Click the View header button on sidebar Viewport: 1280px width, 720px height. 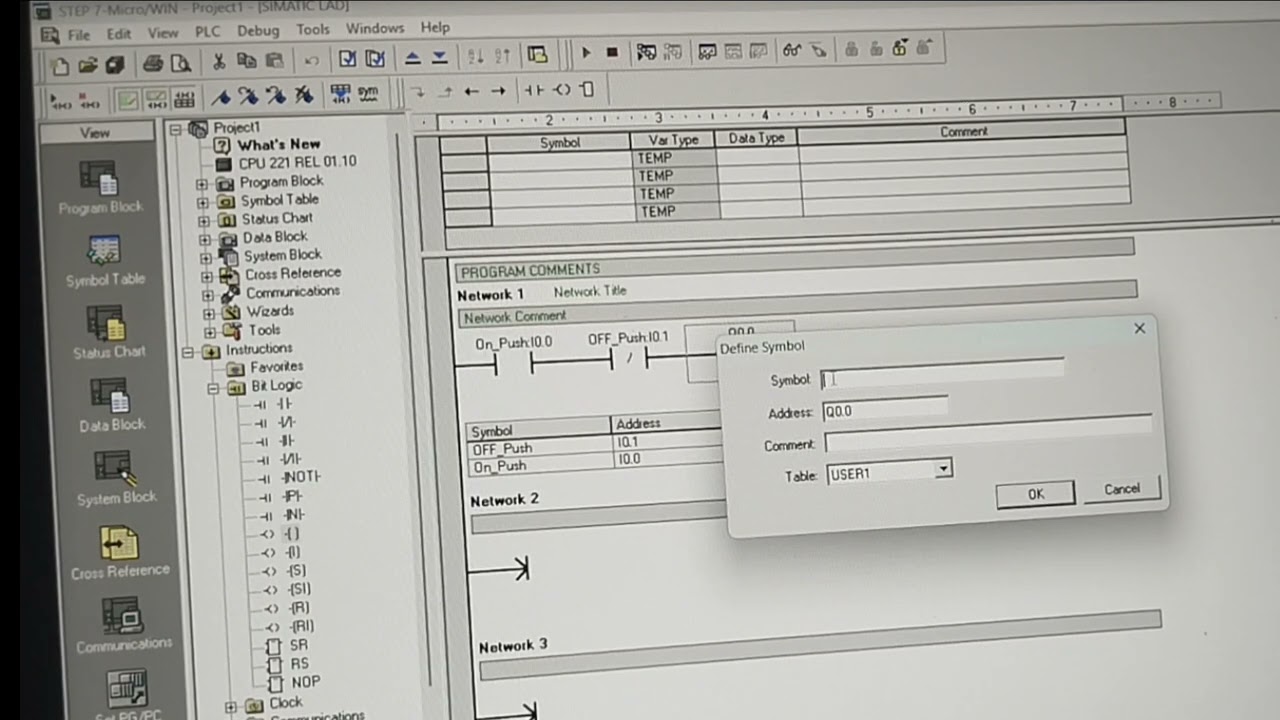[x=95, y=132]
